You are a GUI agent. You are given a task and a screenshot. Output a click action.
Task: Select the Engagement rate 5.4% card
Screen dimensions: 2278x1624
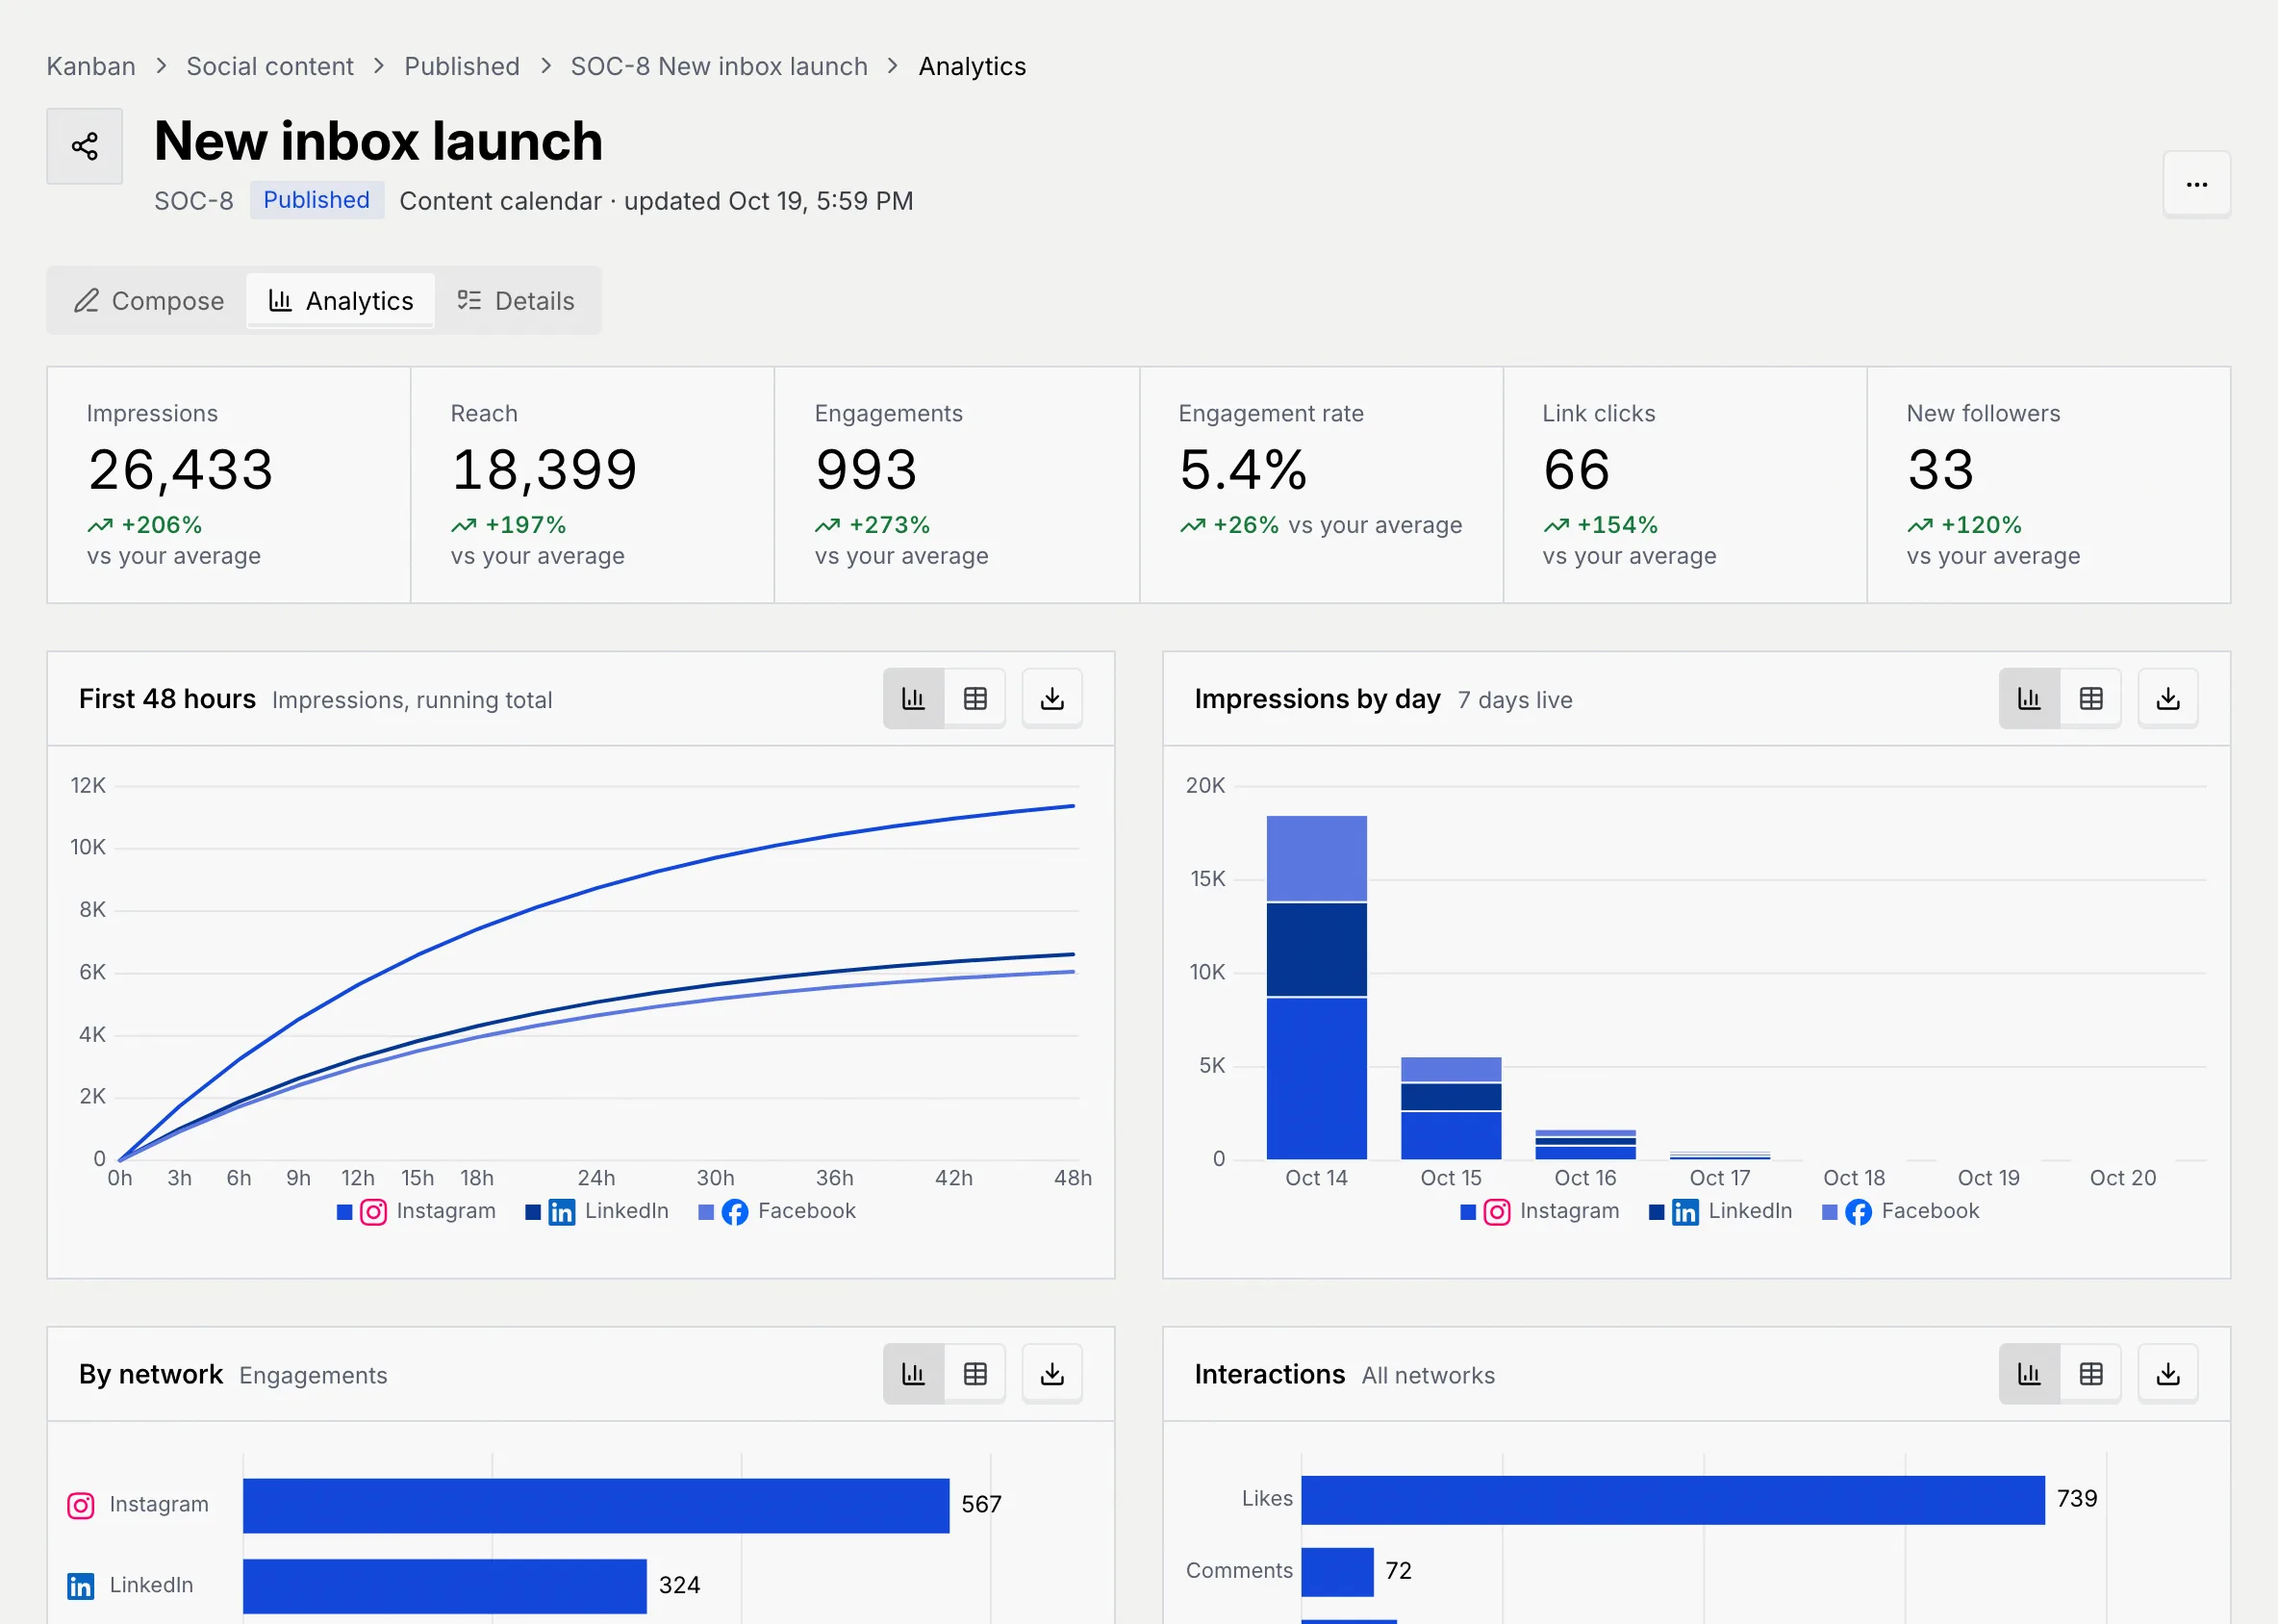[x=1321, y=485]
